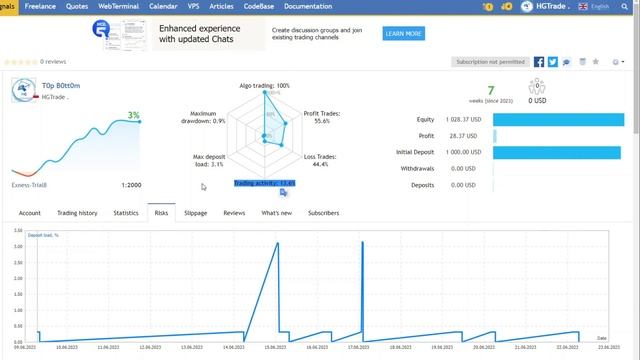Click the MQL5 chats banner image

pyautogui.click(x=119, y=34)
